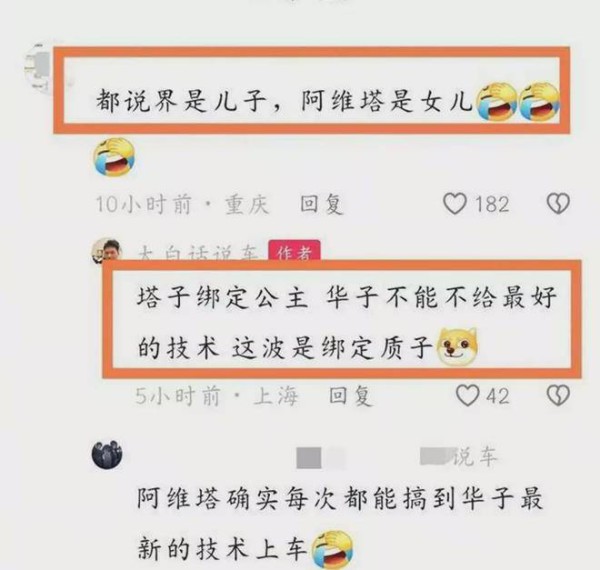
Task: Select the comment 都说界是儿子，阿维塔是女儿
Action: pos(284,102)
